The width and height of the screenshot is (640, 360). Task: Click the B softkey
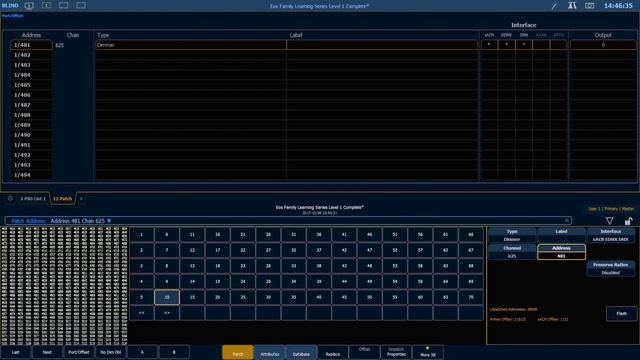point(174,352)
